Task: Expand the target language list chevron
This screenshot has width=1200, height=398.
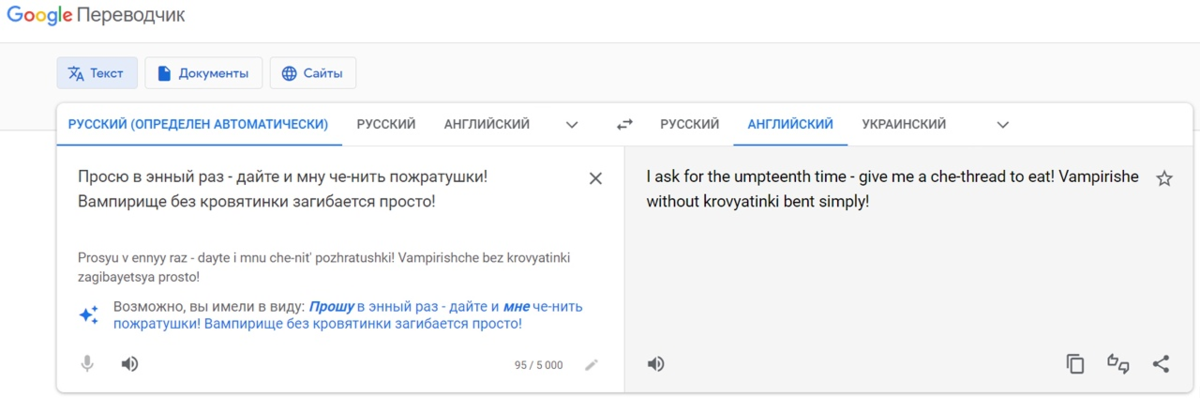Action: pyautogui.click(x=1003, y=125)
